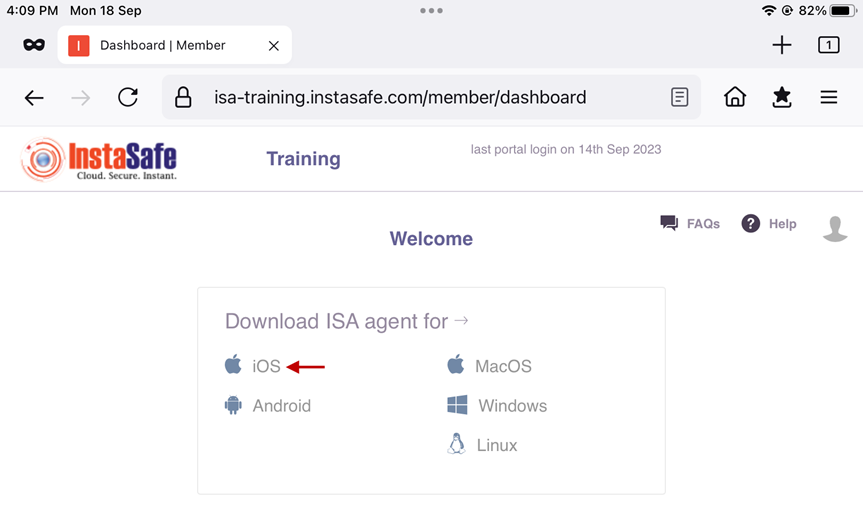
Task: Close the Dashboard | Member tab
Action: pyautogui.click(x=274, y=46)
